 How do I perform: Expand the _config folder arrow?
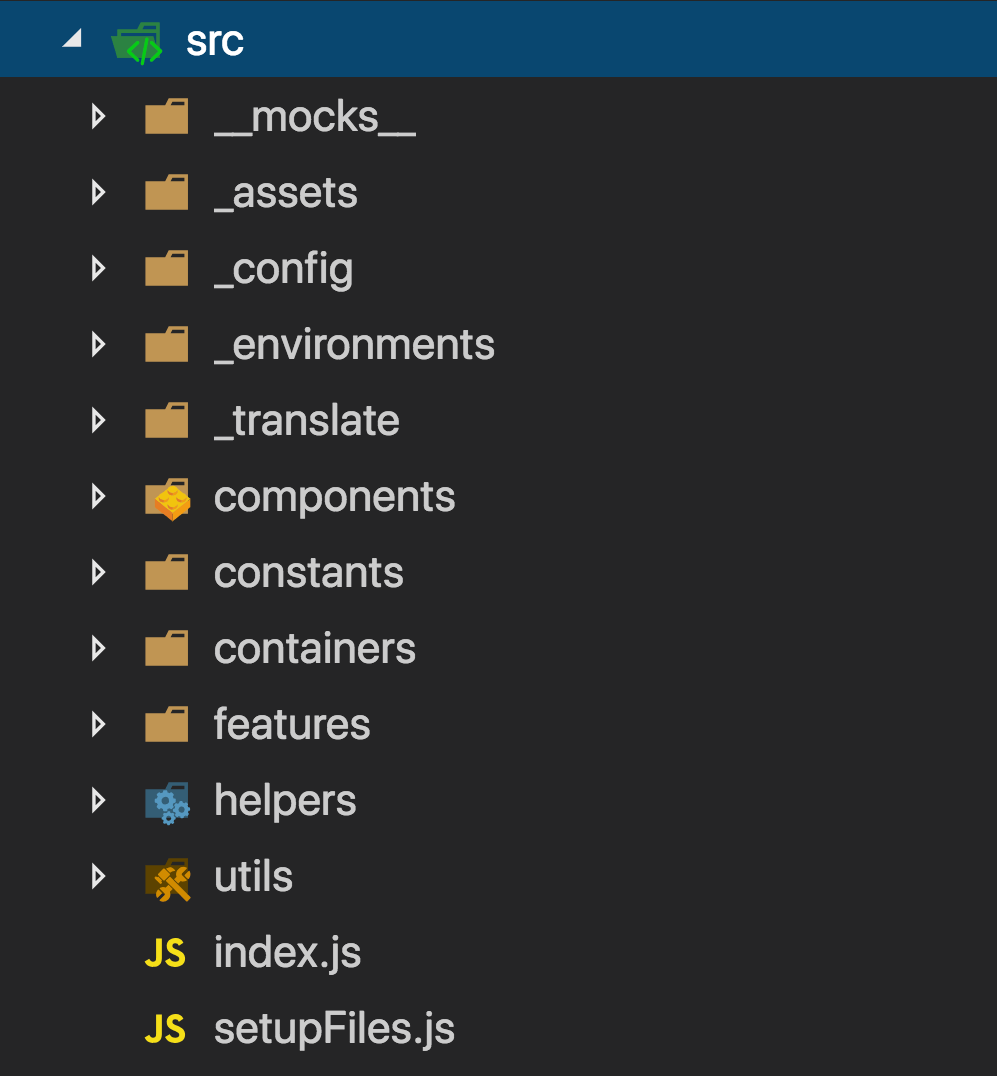tap(98, 268)
